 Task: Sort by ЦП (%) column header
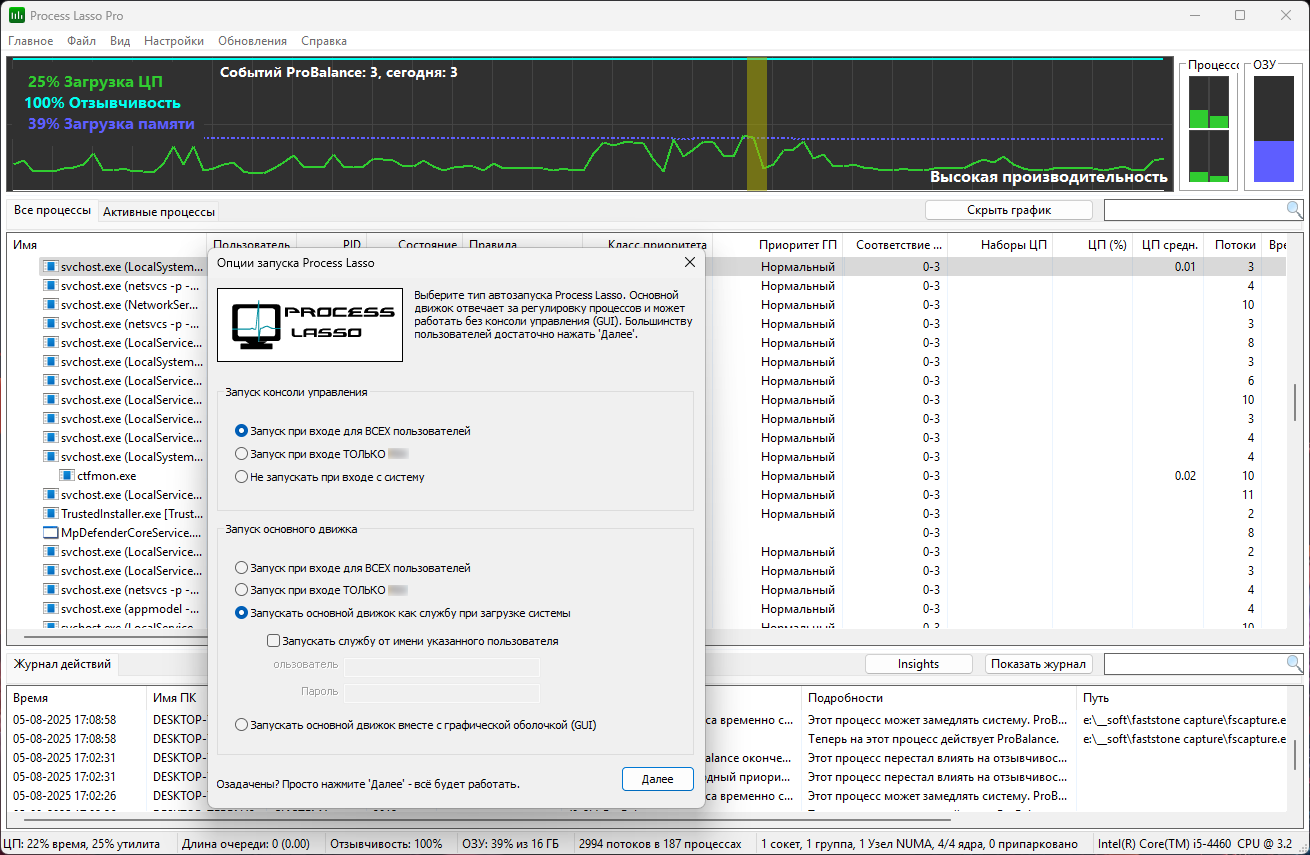(x=1094, y=244)
